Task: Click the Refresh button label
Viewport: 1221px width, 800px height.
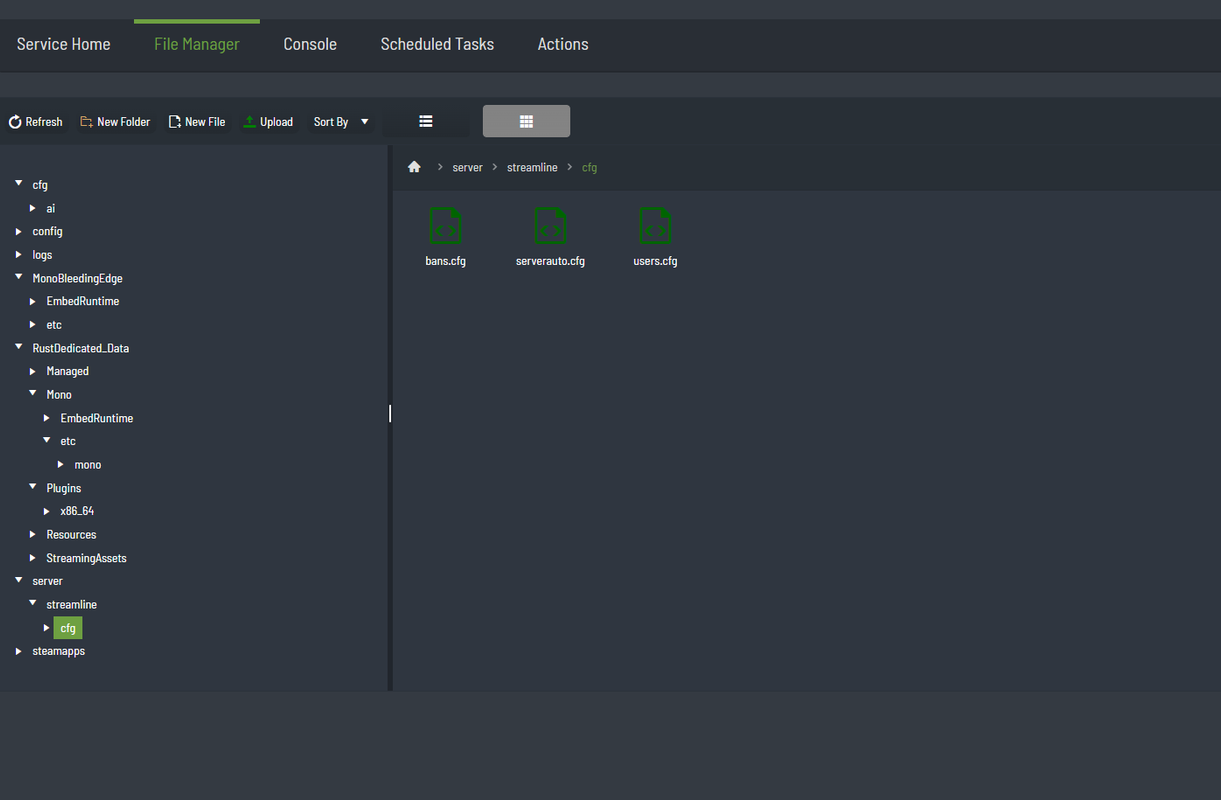Action: 44,122
